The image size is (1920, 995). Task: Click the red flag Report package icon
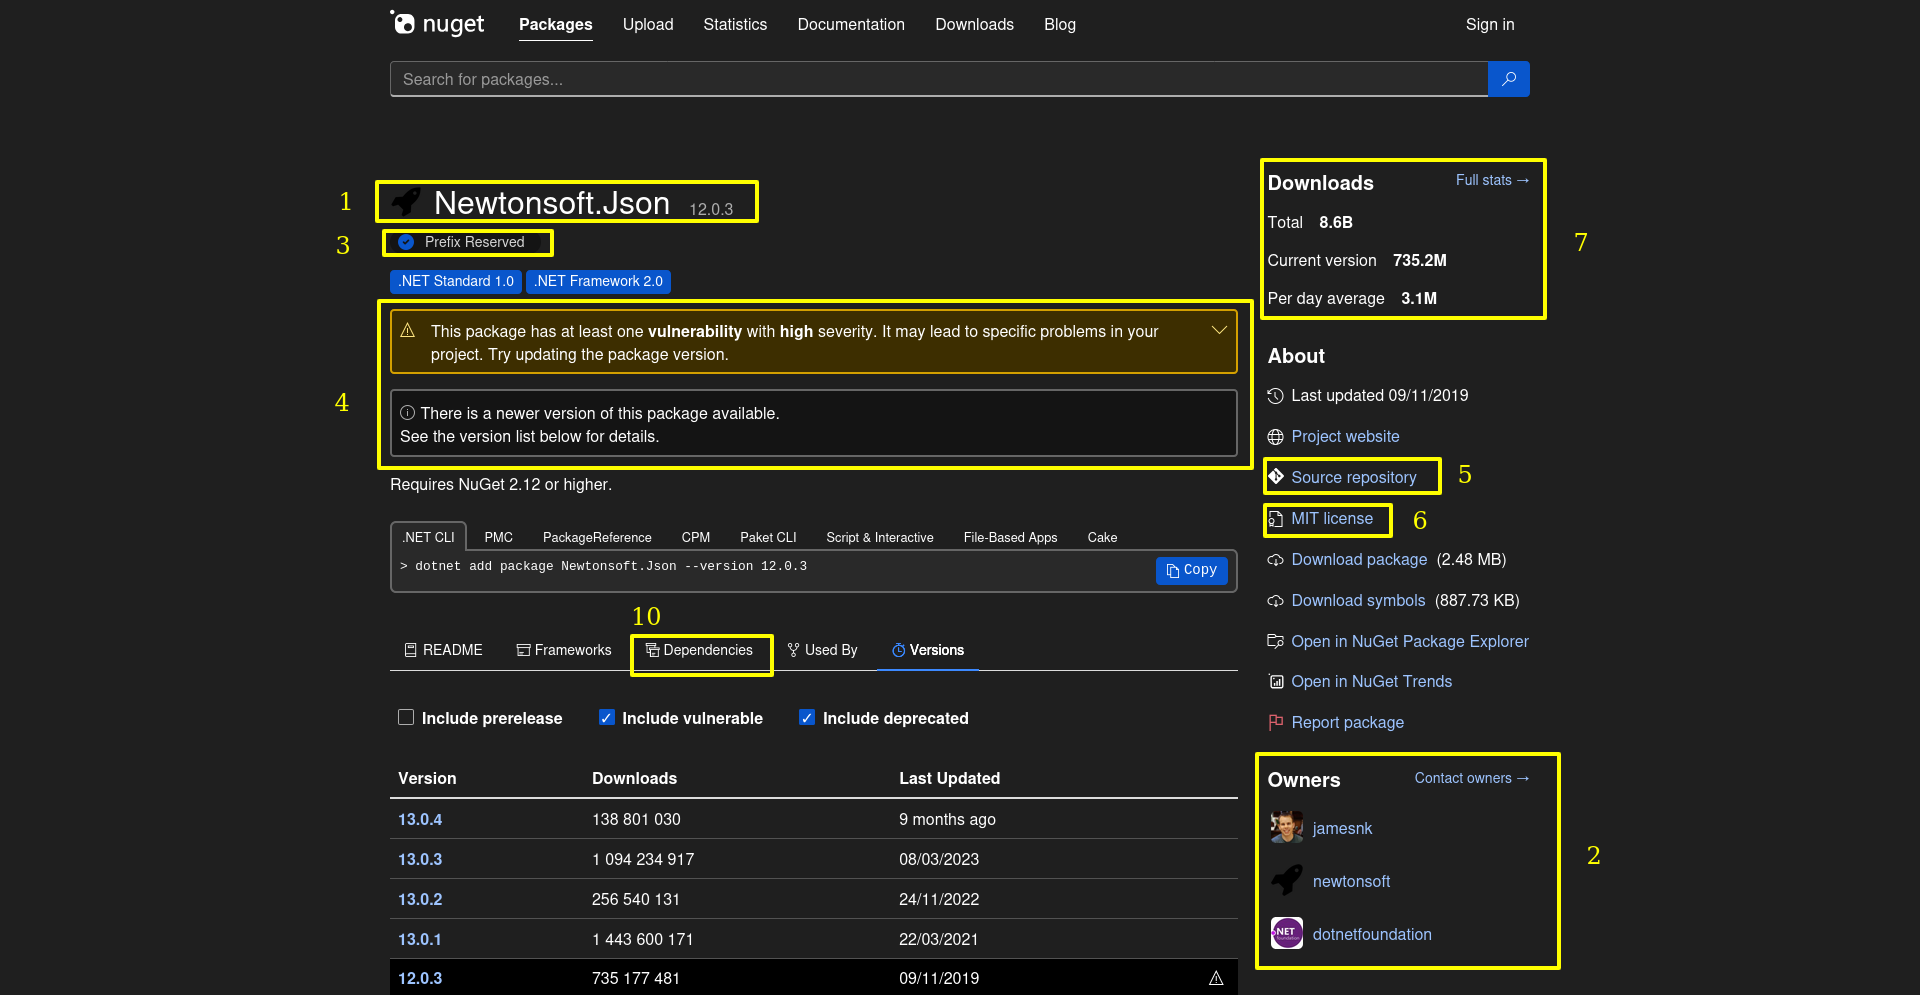pyautogui.click(x=1275, y=722)
